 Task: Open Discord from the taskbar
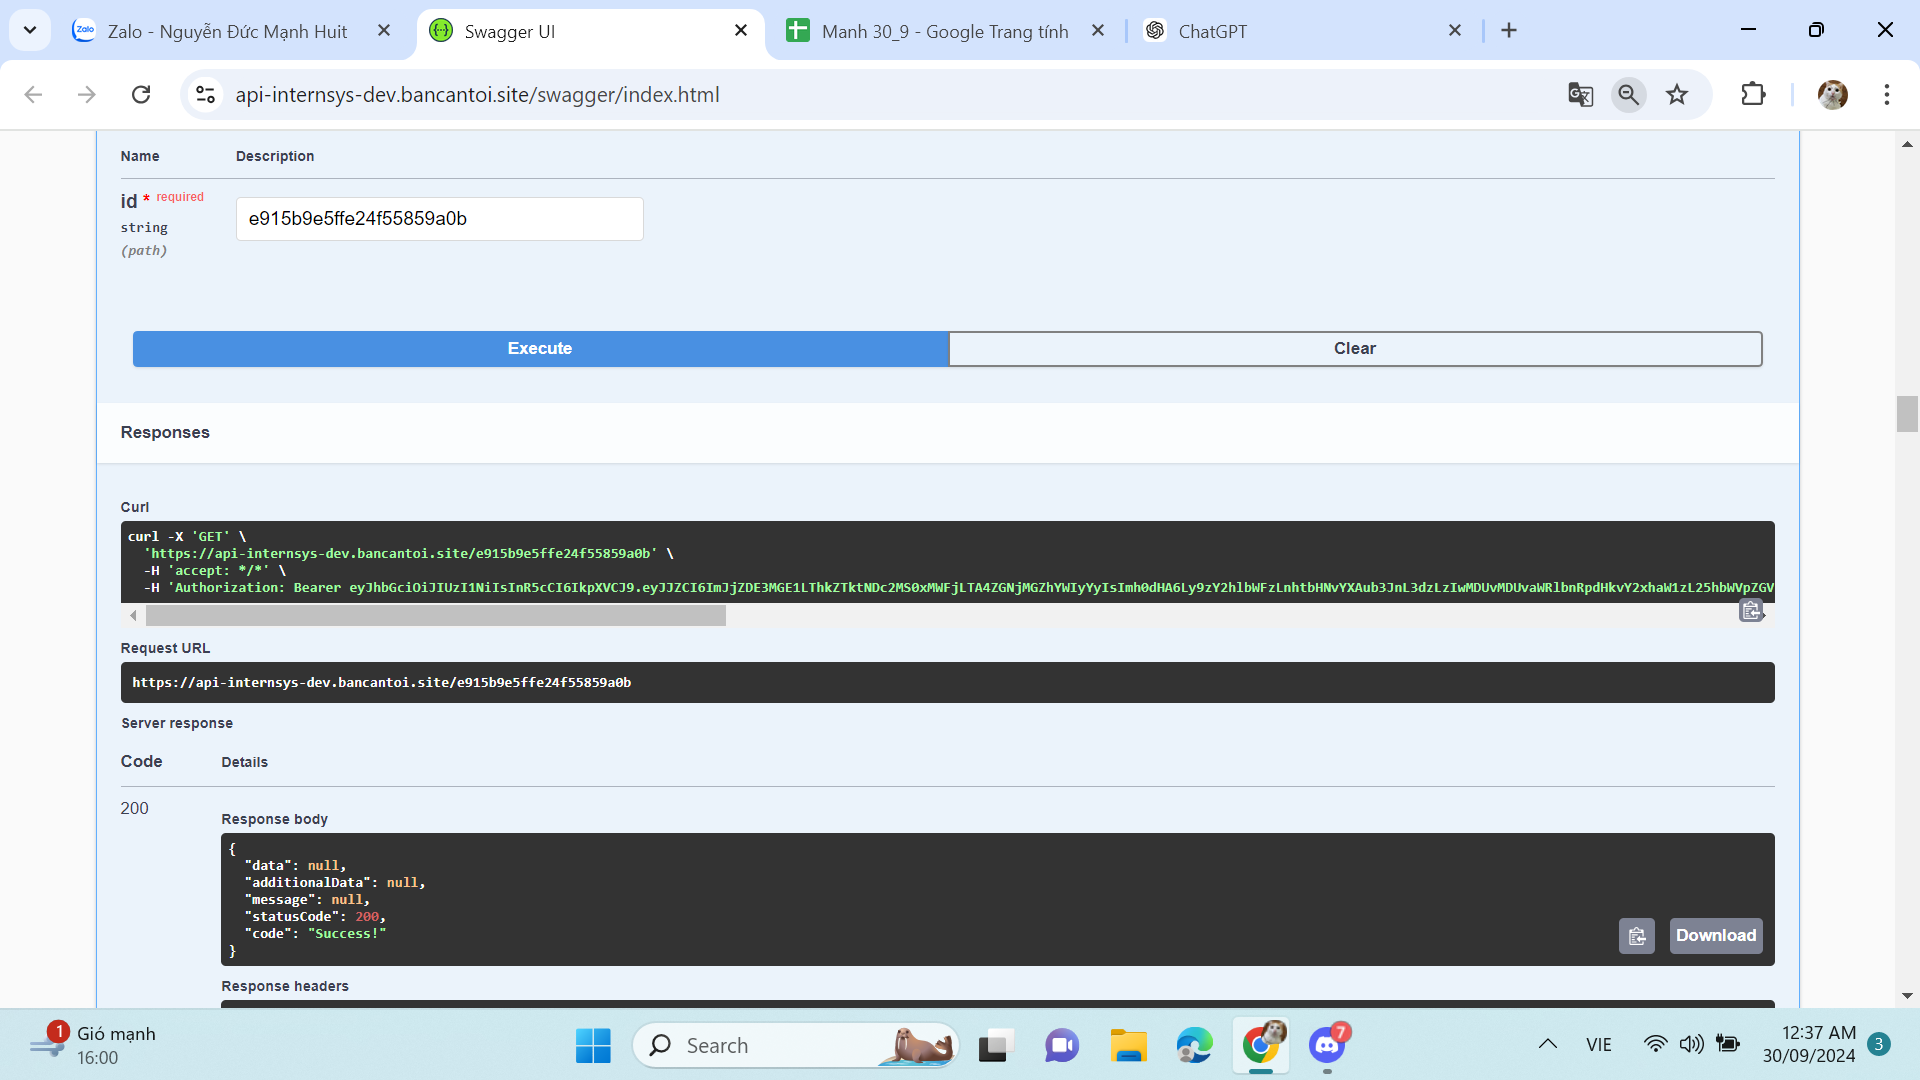pyautogui.click(x=1327, y=1046)
